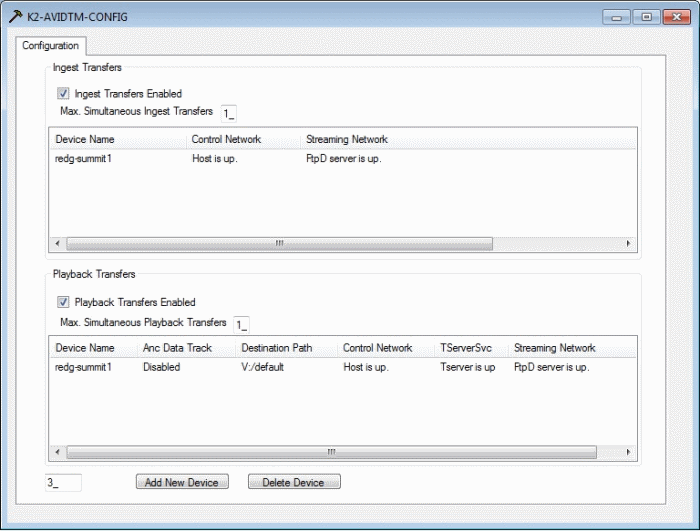Click the K2-AVIDTM-CONFIG hammer title icon
700x531 pixels.
coord(15,17)
